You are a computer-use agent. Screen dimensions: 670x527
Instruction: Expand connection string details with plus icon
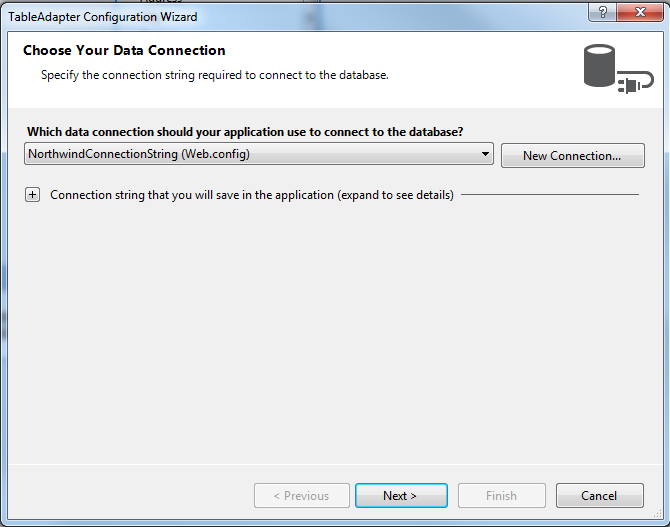pos(32,195)
